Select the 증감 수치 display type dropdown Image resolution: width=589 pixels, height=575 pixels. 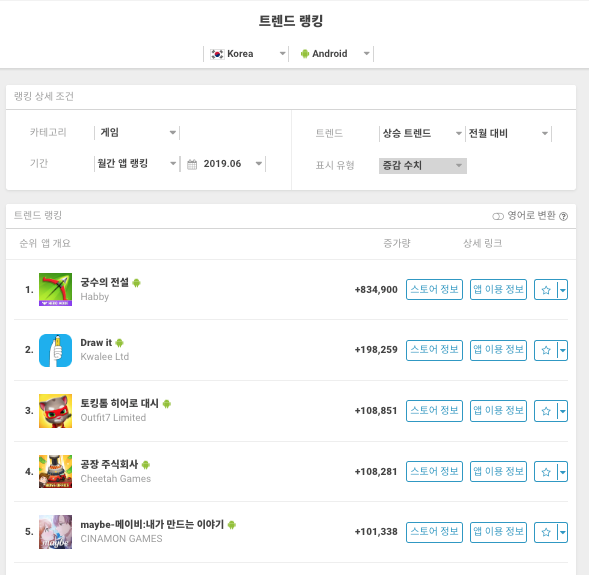pyautogui.click(x=423, y=166)
